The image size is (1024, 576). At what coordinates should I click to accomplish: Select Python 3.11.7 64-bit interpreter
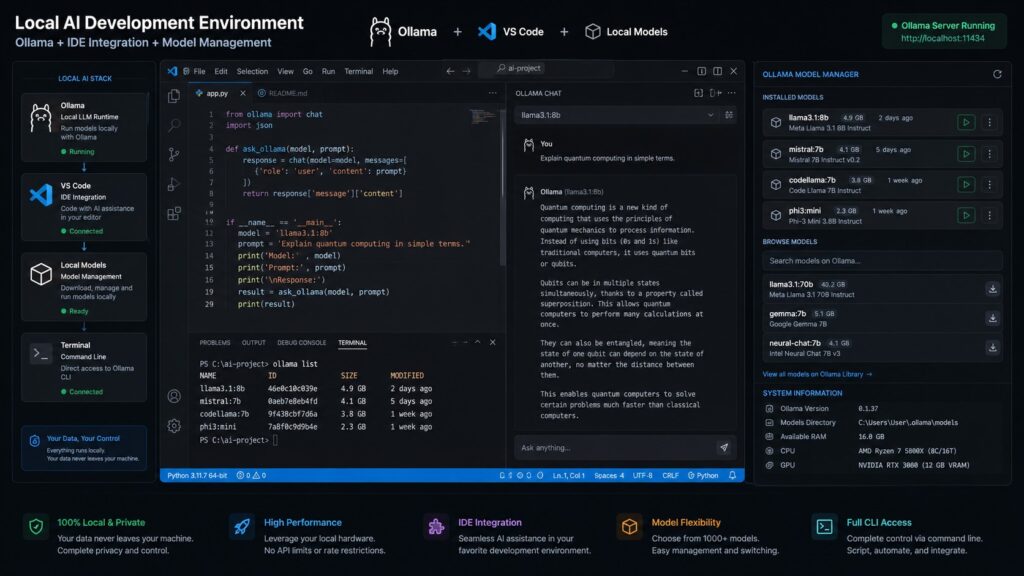(197, 475)
